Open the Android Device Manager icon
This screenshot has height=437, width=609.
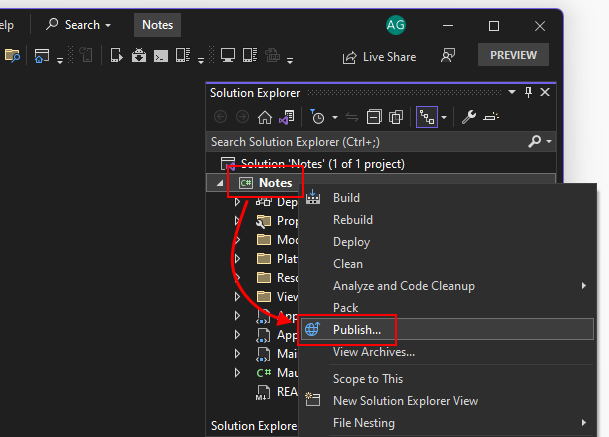117,56
